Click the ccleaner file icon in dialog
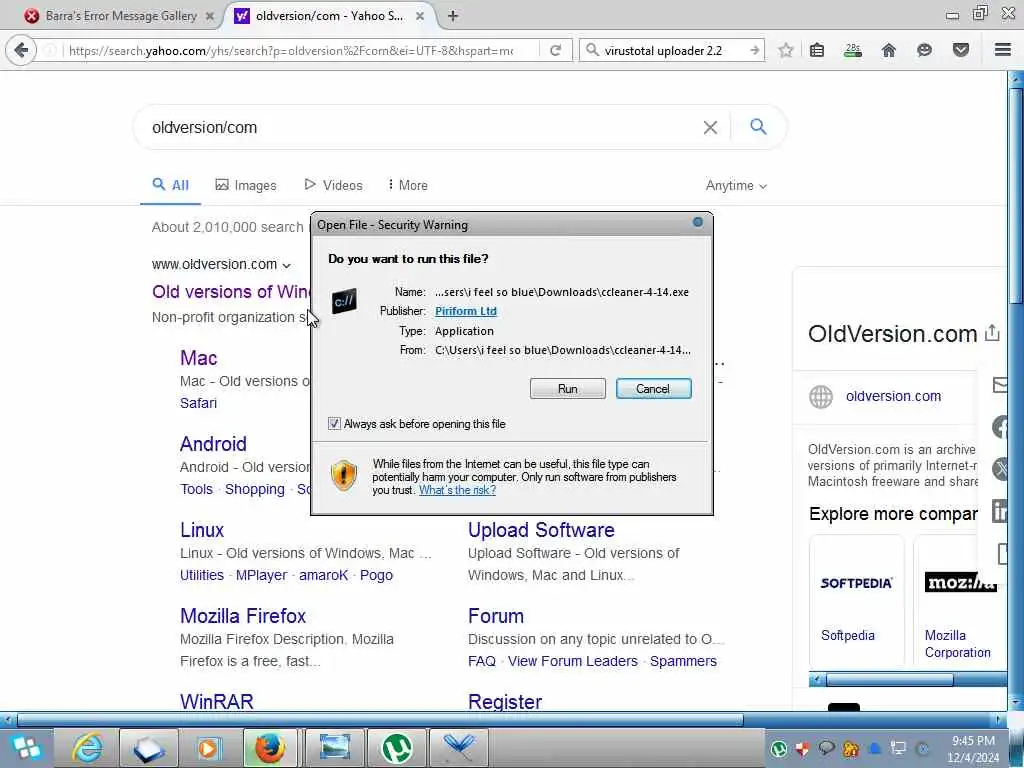This screenshot has width=1024, height=768. [344, 301]
